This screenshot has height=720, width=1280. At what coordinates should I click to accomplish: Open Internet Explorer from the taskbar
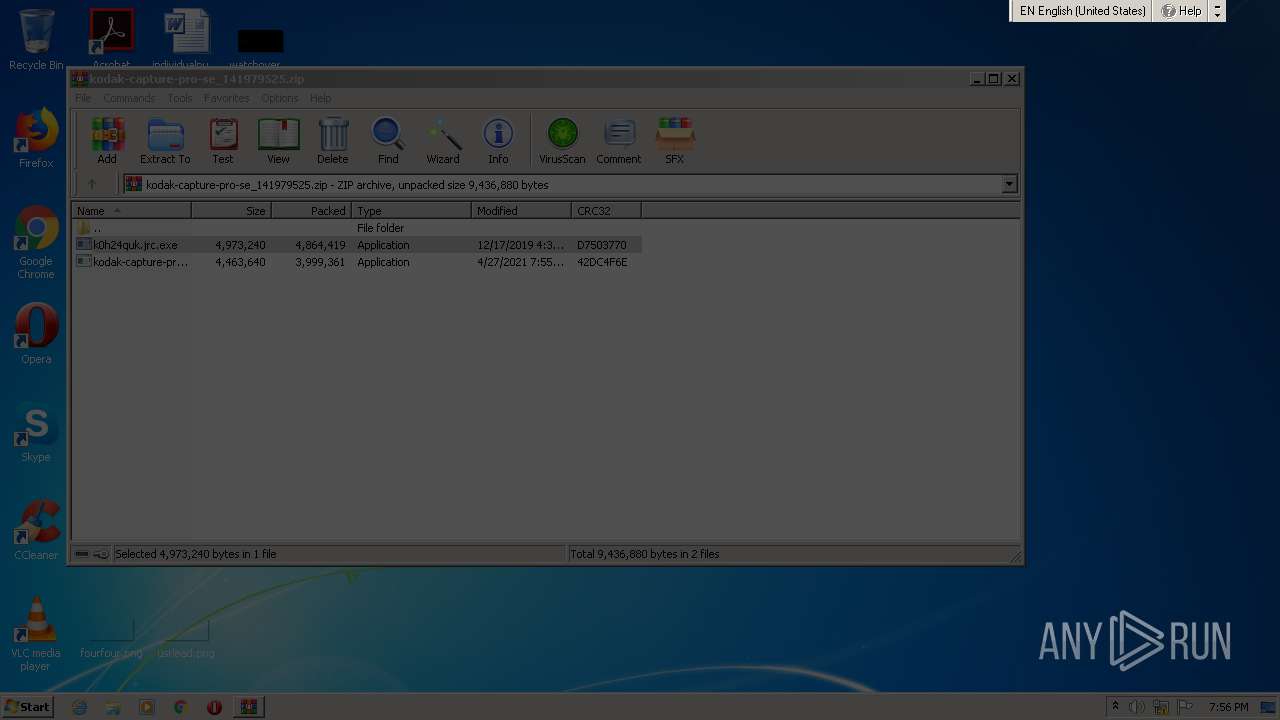click(80, 707)
